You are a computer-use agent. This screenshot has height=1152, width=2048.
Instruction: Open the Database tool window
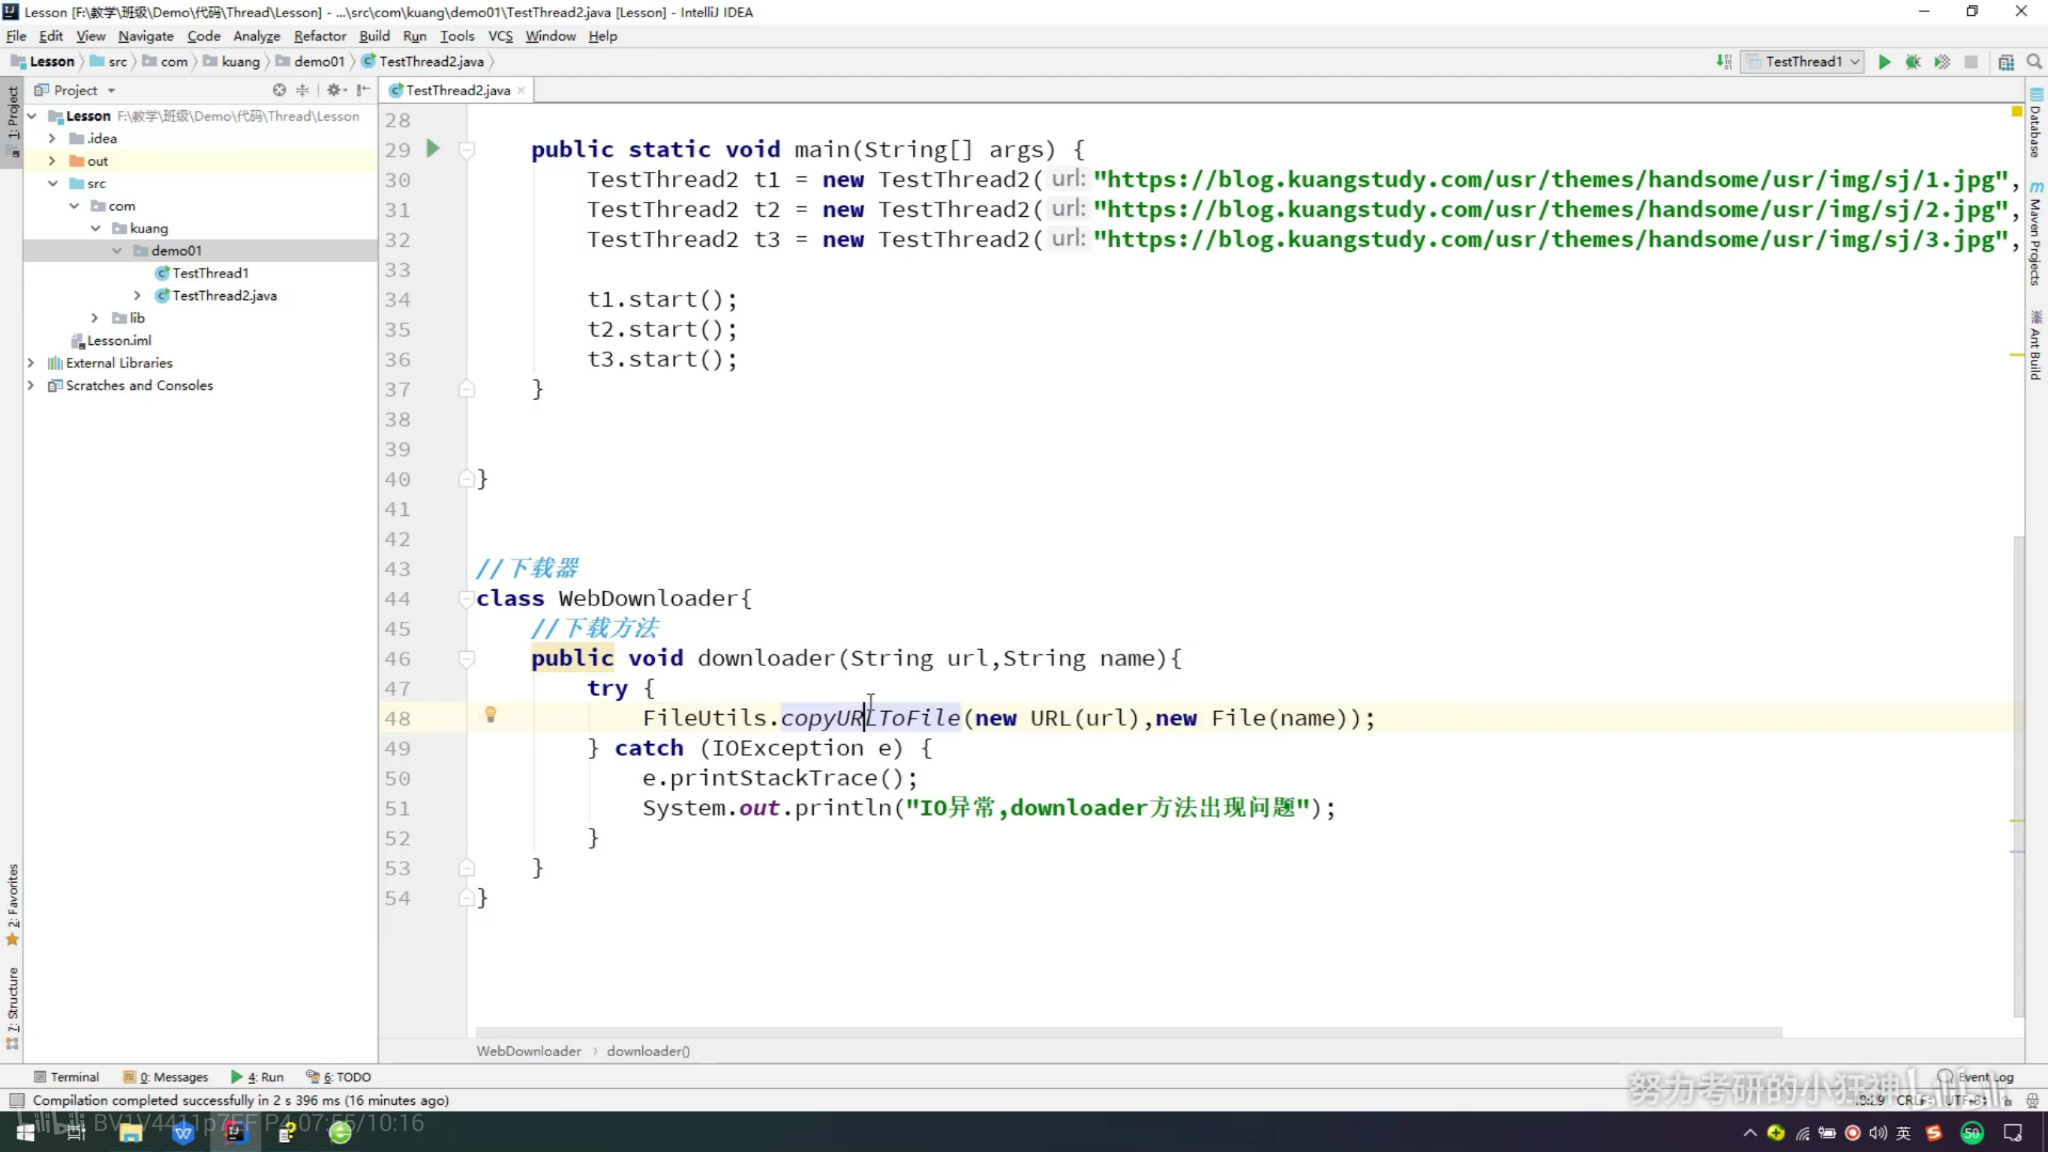(x=2036, y=123)
